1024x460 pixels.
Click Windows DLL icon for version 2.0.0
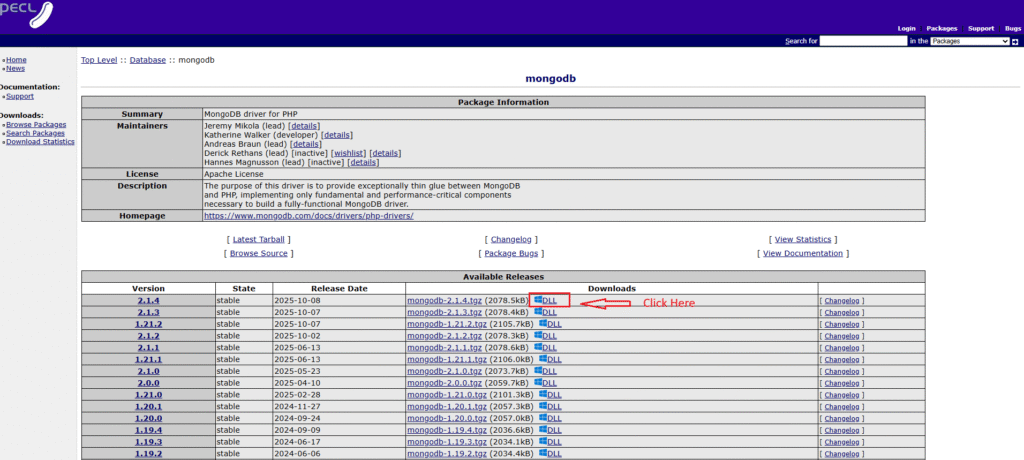[x=538, y=383]
